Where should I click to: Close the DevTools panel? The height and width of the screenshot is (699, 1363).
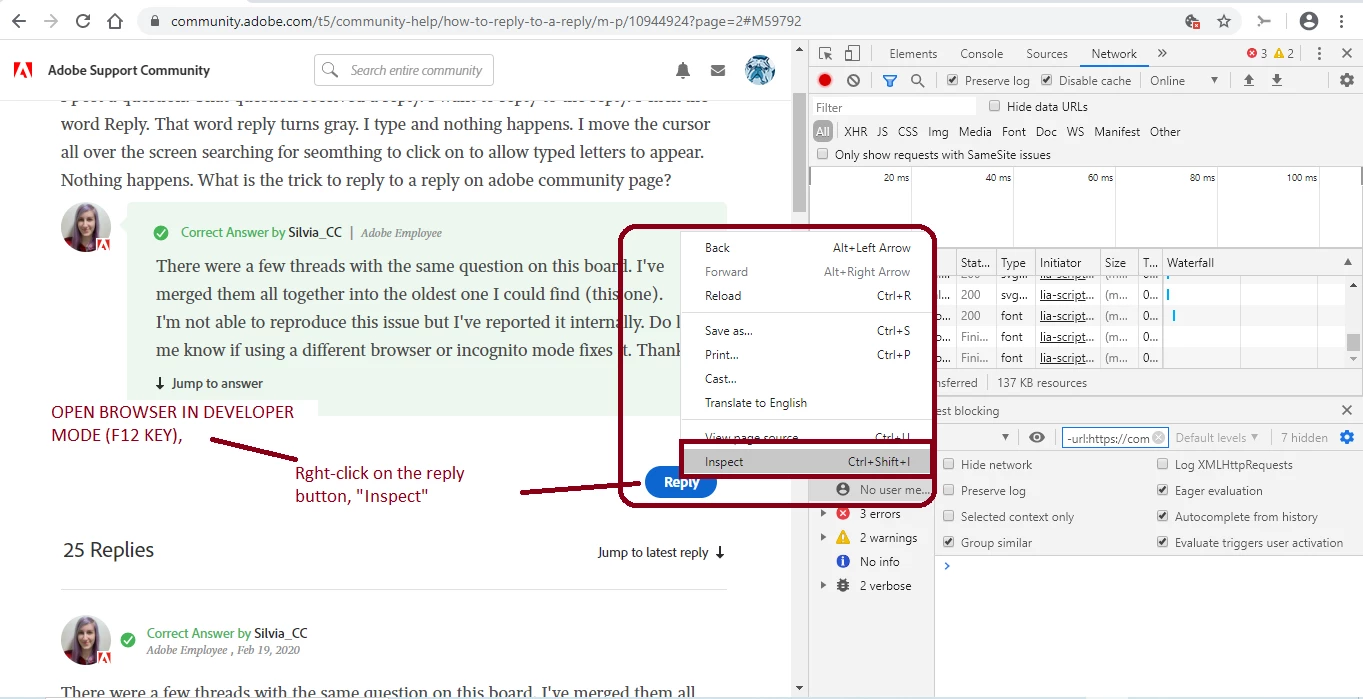pos(1347,54)
